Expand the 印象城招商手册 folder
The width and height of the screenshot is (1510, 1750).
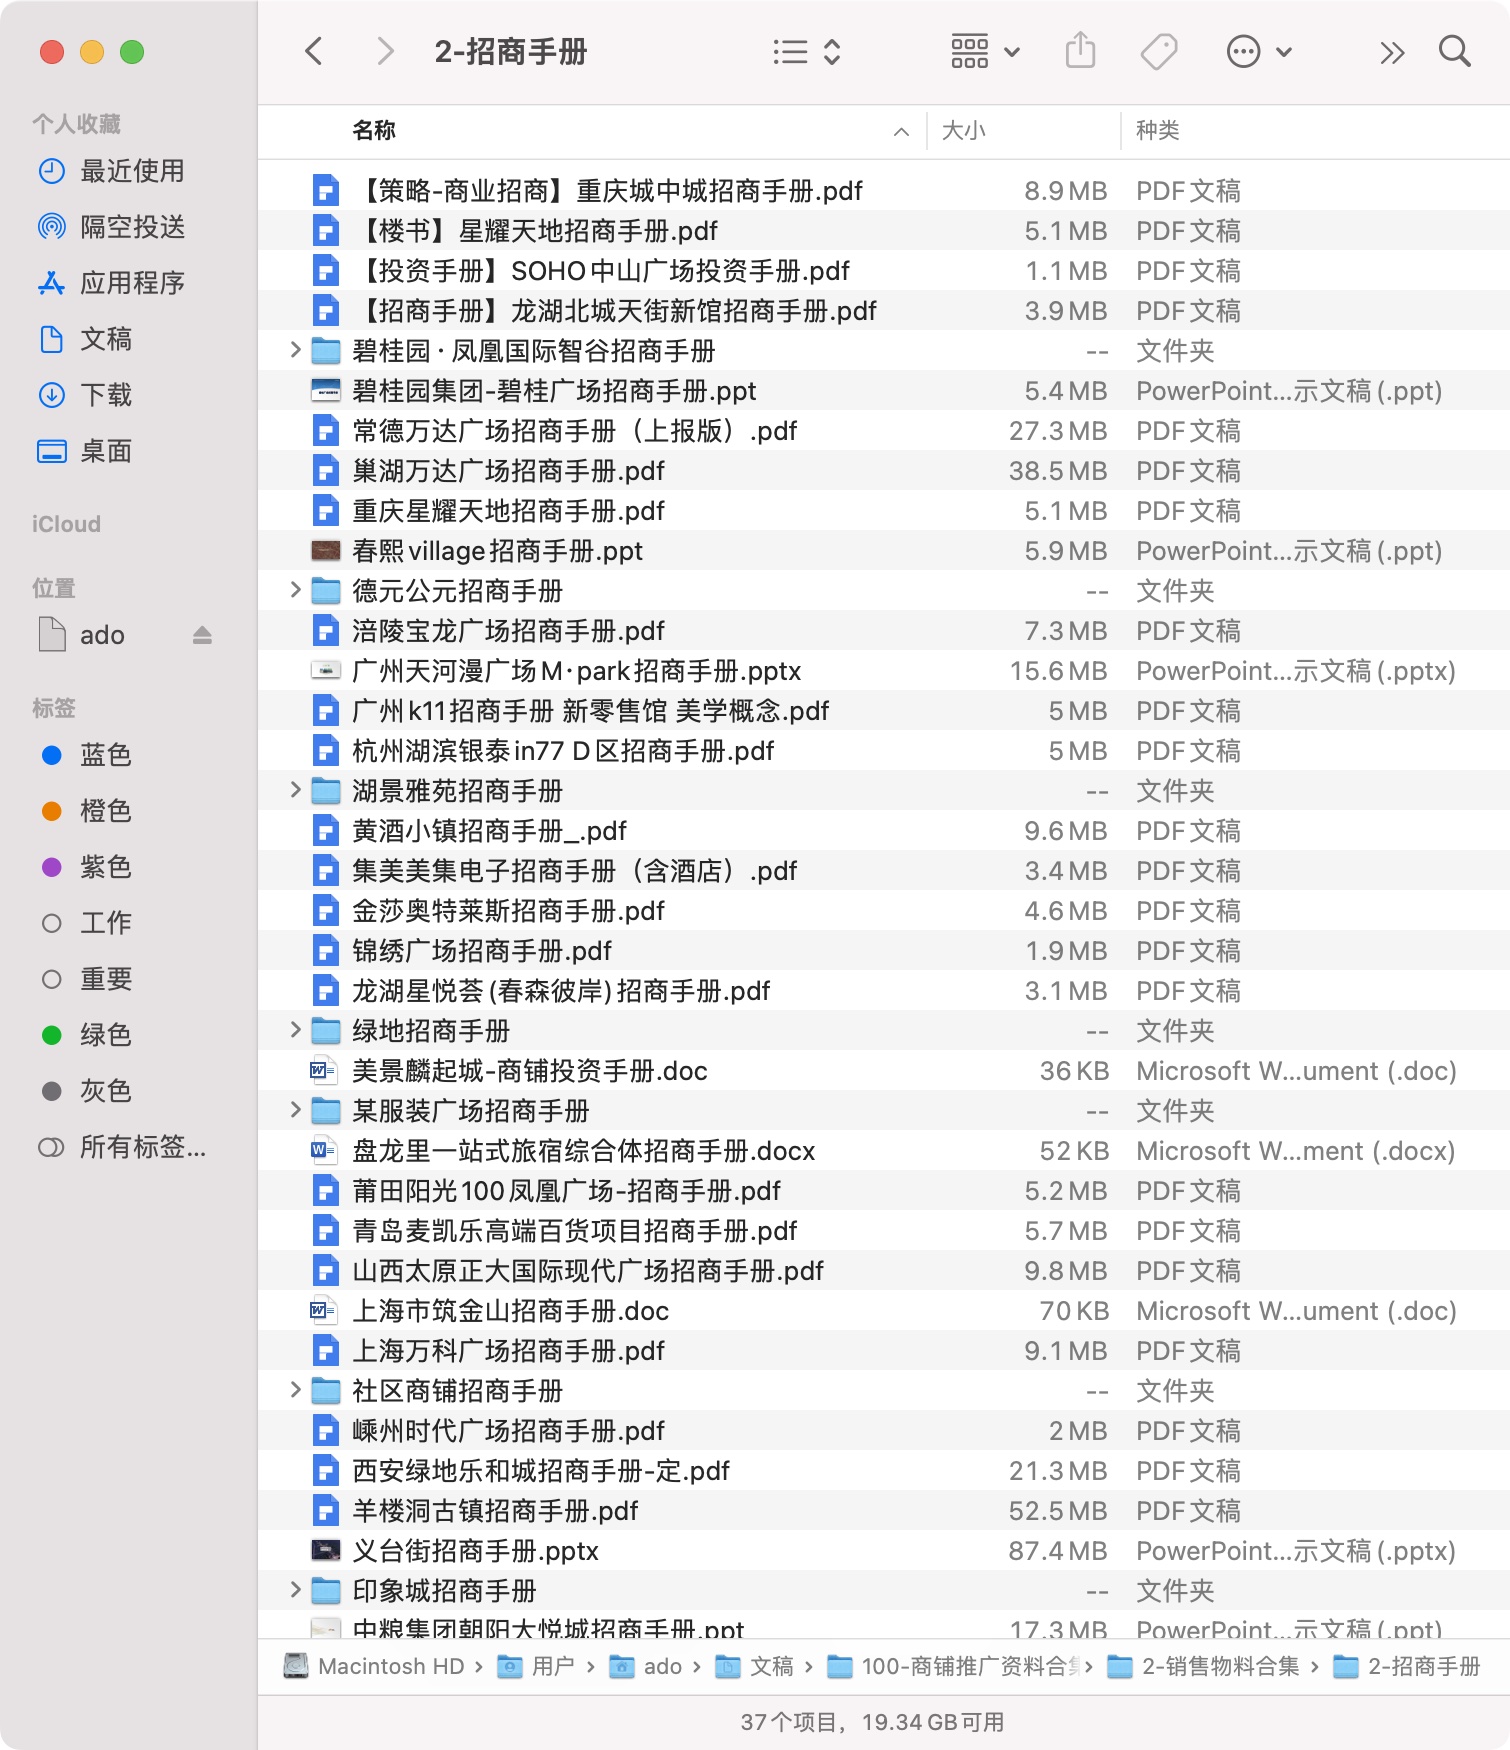click(295, 1590)
